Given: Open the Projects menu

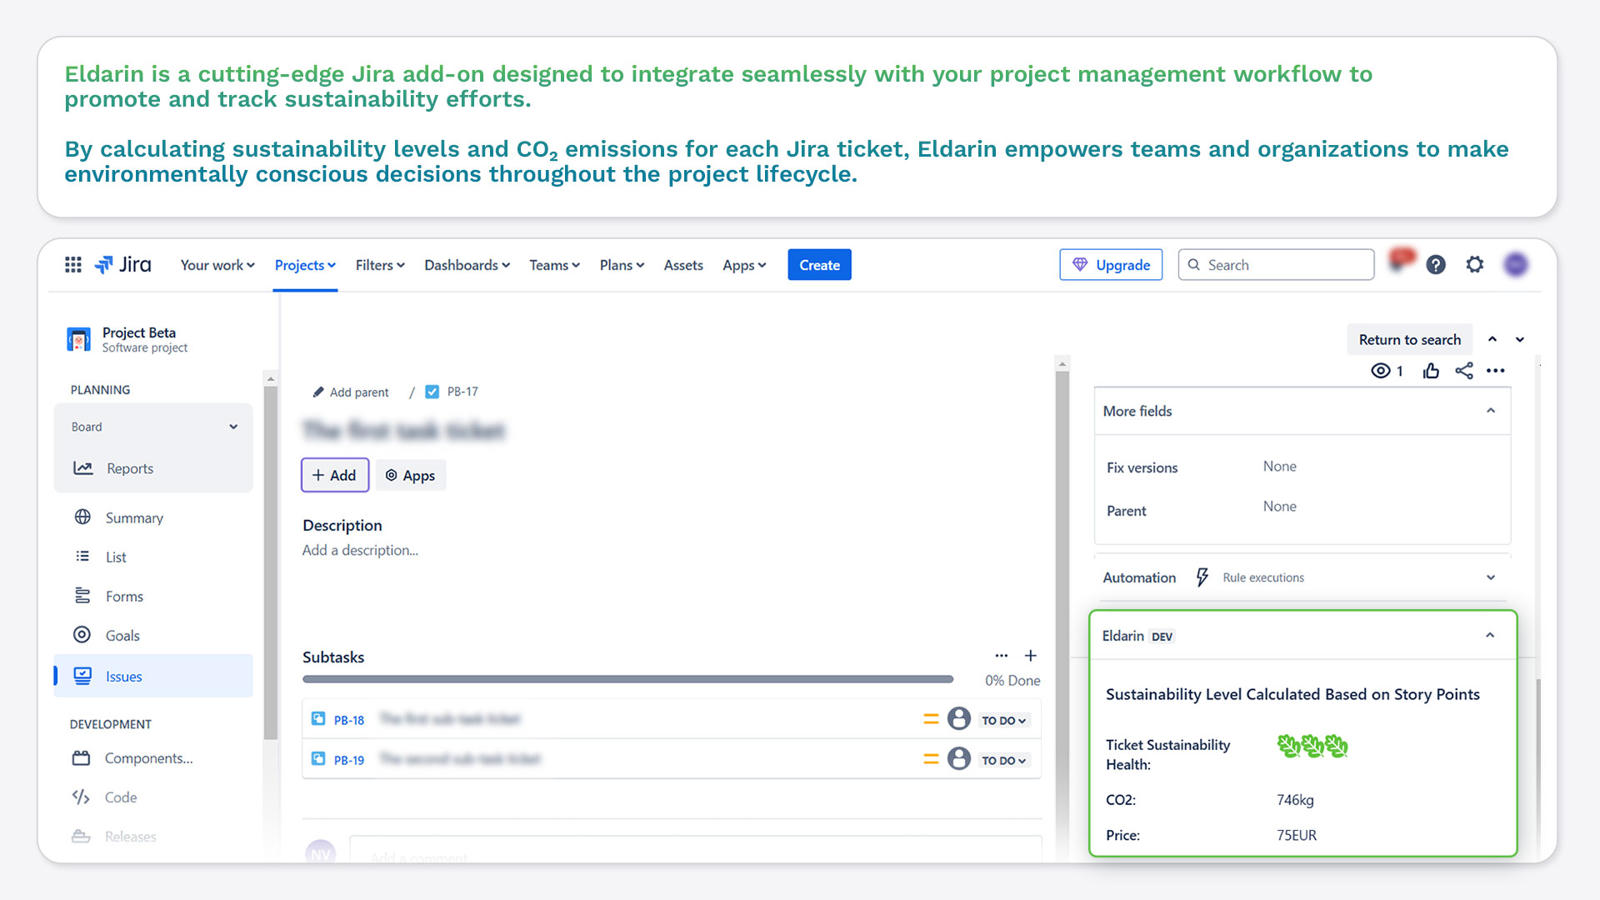Looking at the screenshot, I should (x=305, y=265).
